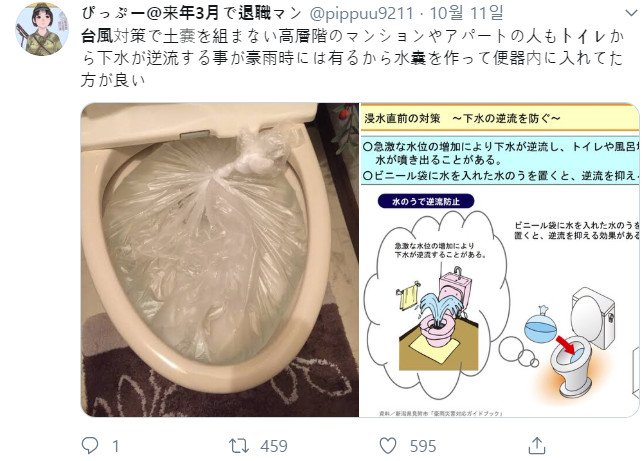The image size is (643, 461).
Task: View the toilet water bag photo
Action: (220, 260)
